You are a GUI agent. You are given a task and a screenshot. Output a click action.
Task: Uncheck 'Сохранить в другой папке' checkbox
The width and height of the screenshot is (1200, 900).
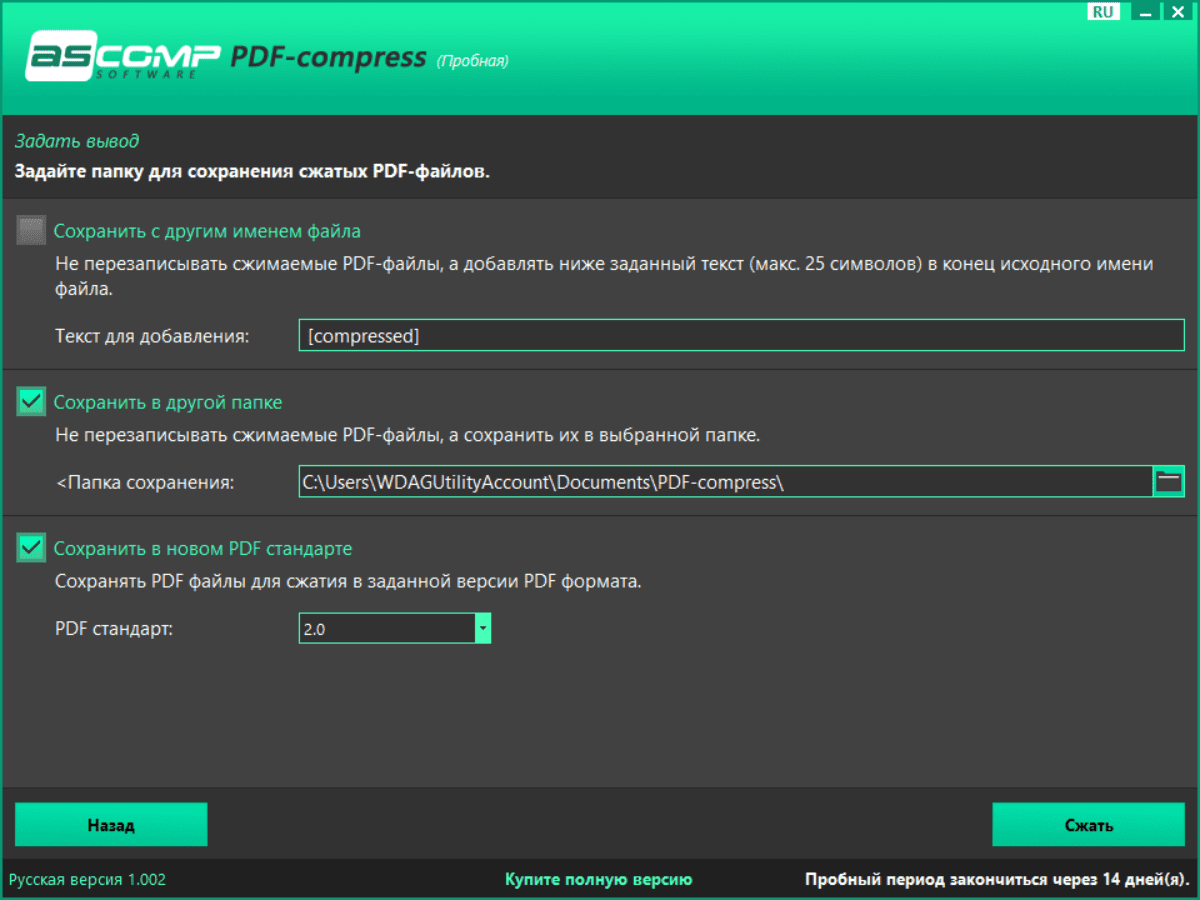point(32,402)
